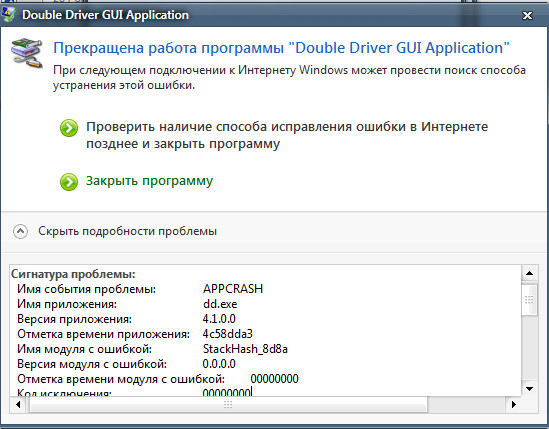Click the Сигнатура проблемы heading
The height and width of the screenshot is (429, 549).
(x=73, y=274)
